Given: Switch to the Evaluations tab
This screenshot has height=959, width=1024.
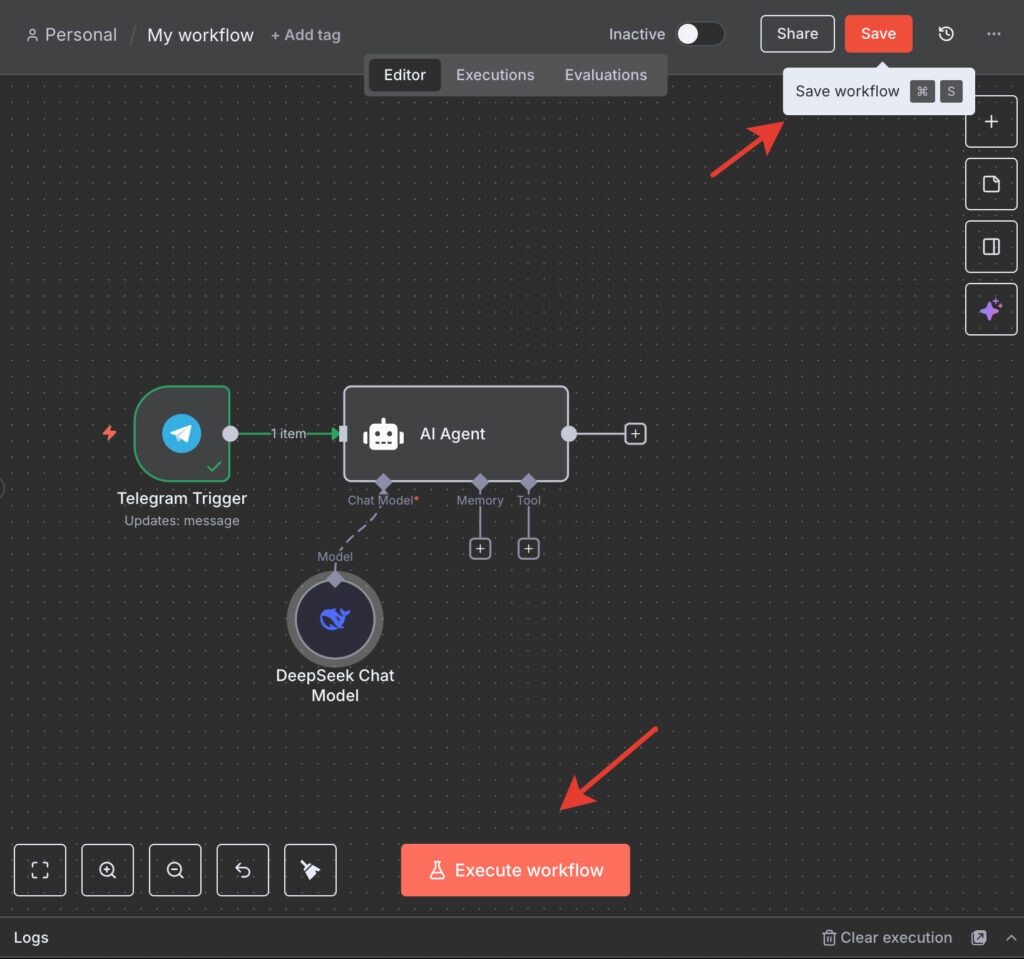Looking at the screenshot, I should click(x=605, y=75).
